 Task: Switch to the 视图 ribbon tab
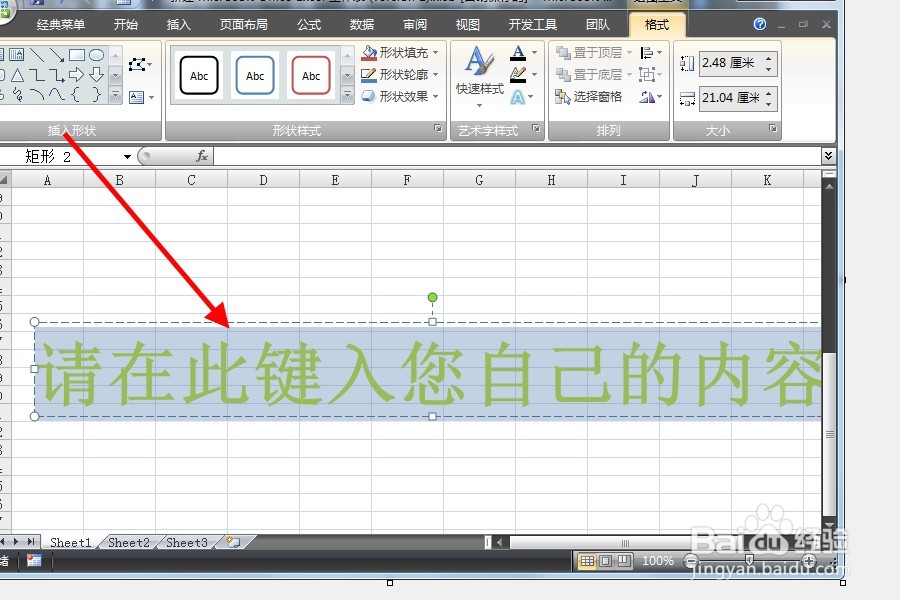(467, 23)
